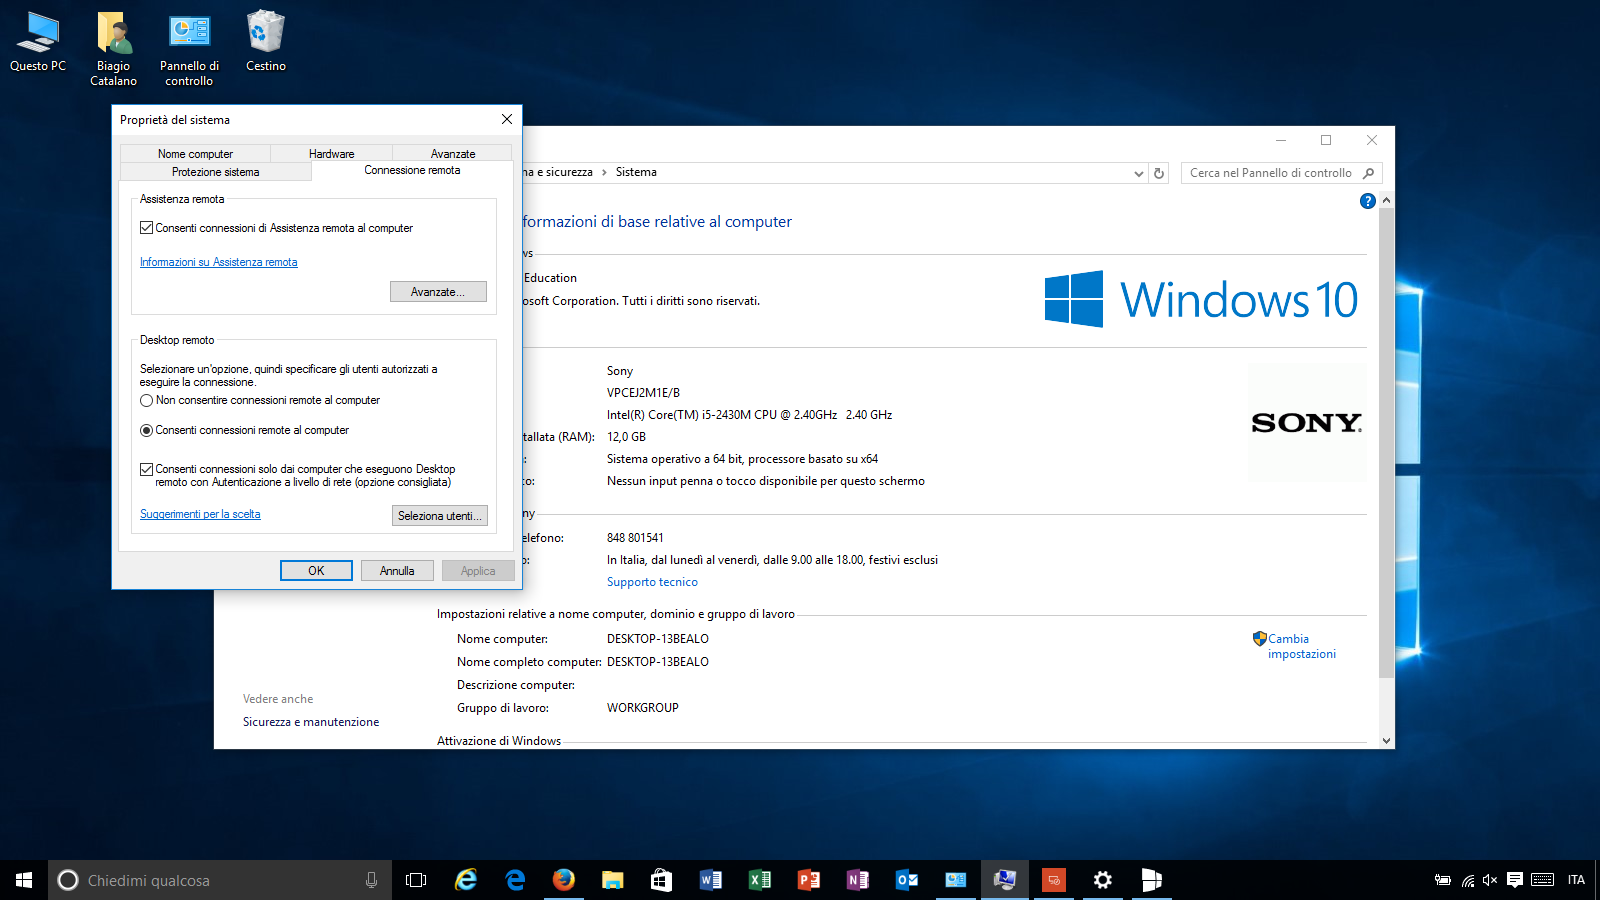Open the Wi-Fi network tray icon
1600x900 pixels.
coord(1467,880)
